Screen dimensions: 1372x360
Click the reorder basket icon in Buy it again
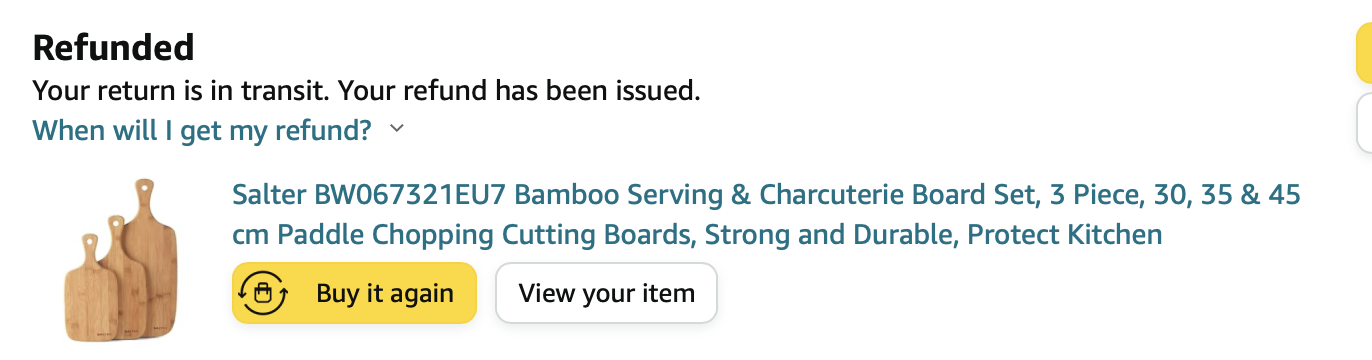(x=263, y=294)
